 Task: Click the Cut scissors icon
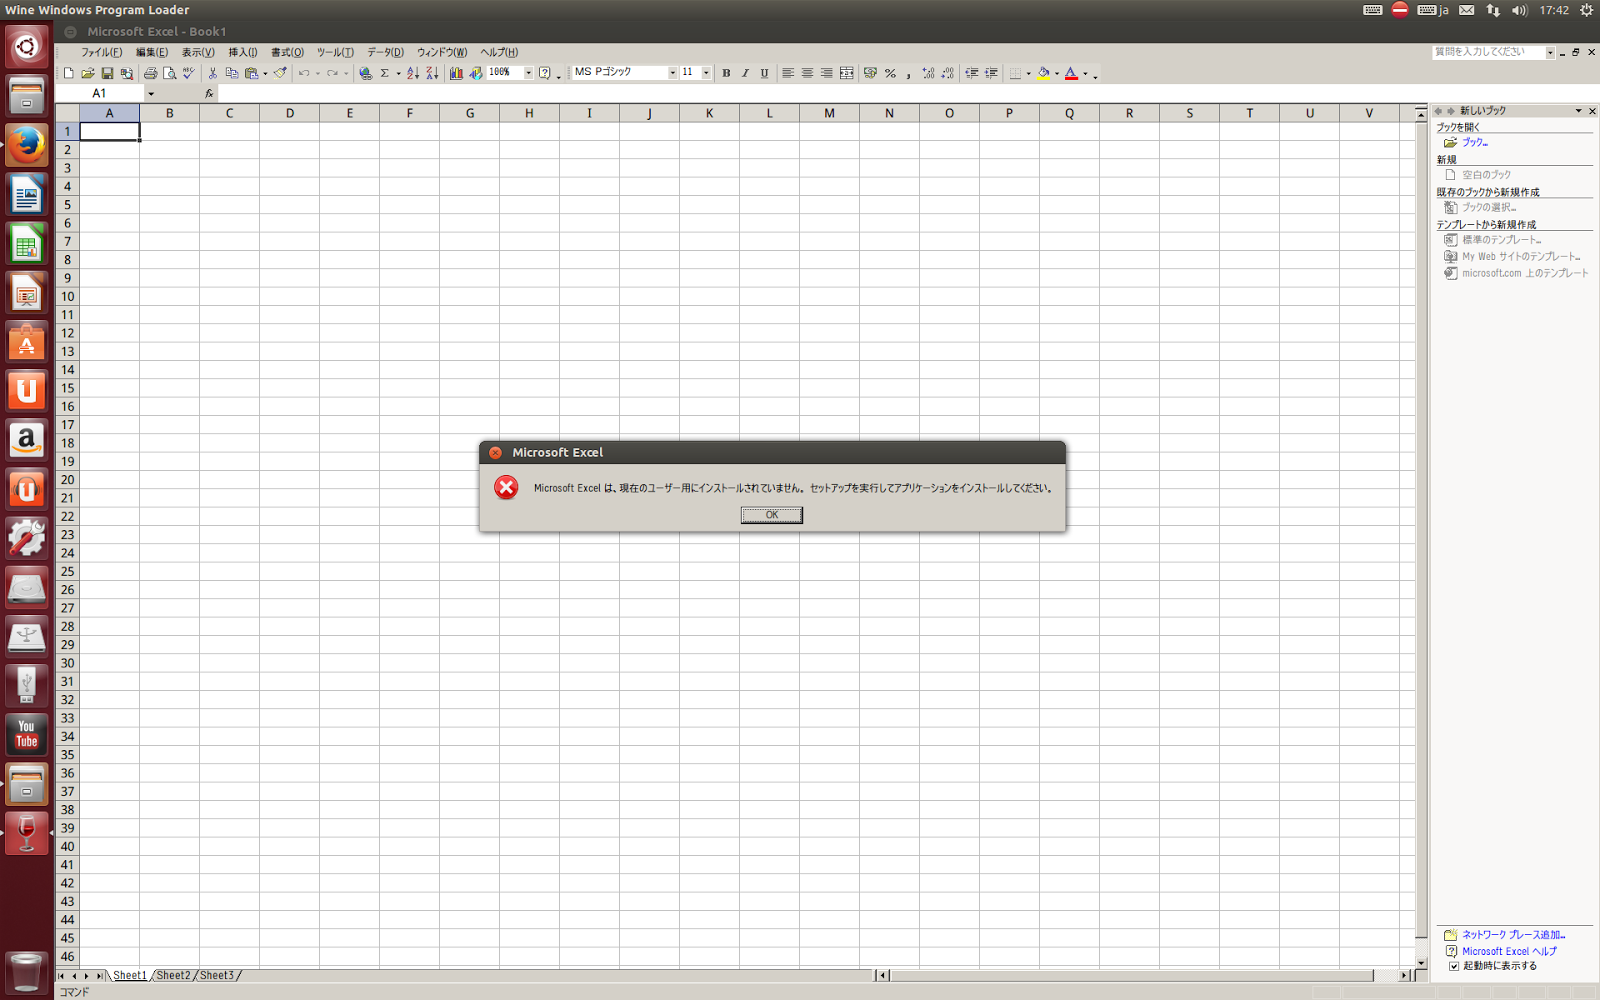[x=212, y=73]
